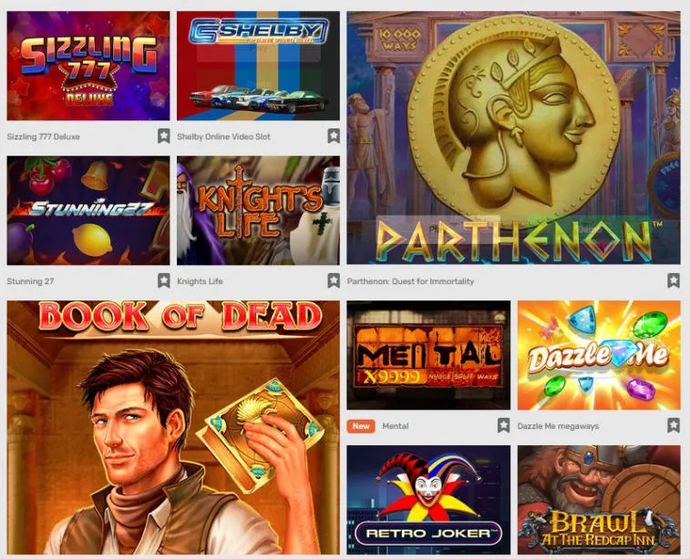The image size is (690, 559).
Task: Open Shelby slot thumbnail with cars
Action: [x=258, y=66]
